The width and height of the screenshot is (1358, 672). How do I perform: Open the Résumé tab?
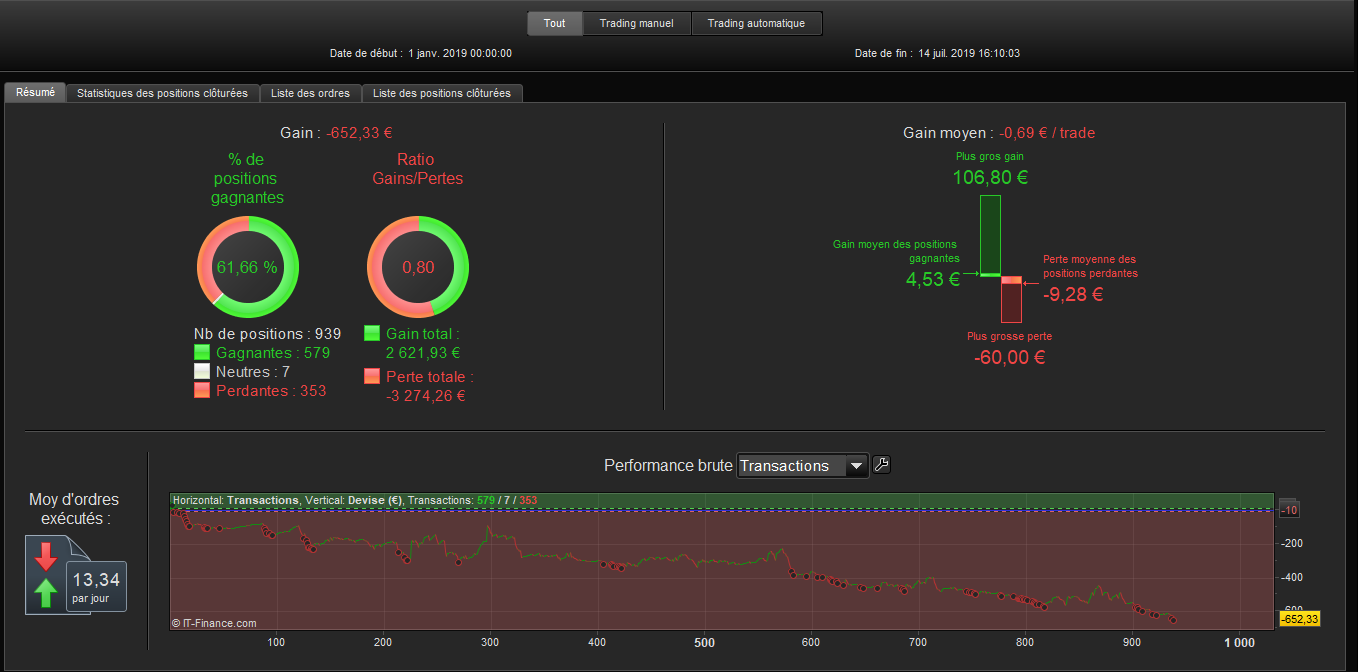pos(36,92)
